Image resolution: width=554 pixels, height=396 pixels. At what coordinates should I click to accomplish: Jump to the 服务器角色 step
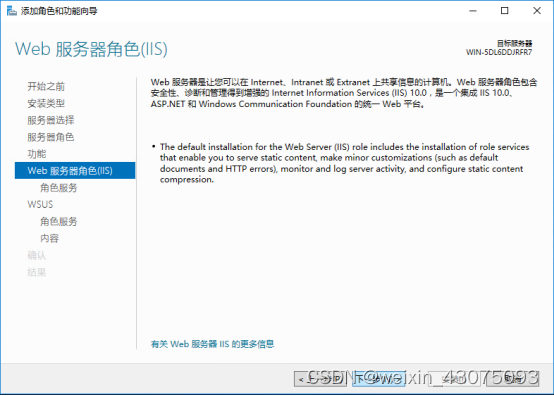tap(51, 137)
